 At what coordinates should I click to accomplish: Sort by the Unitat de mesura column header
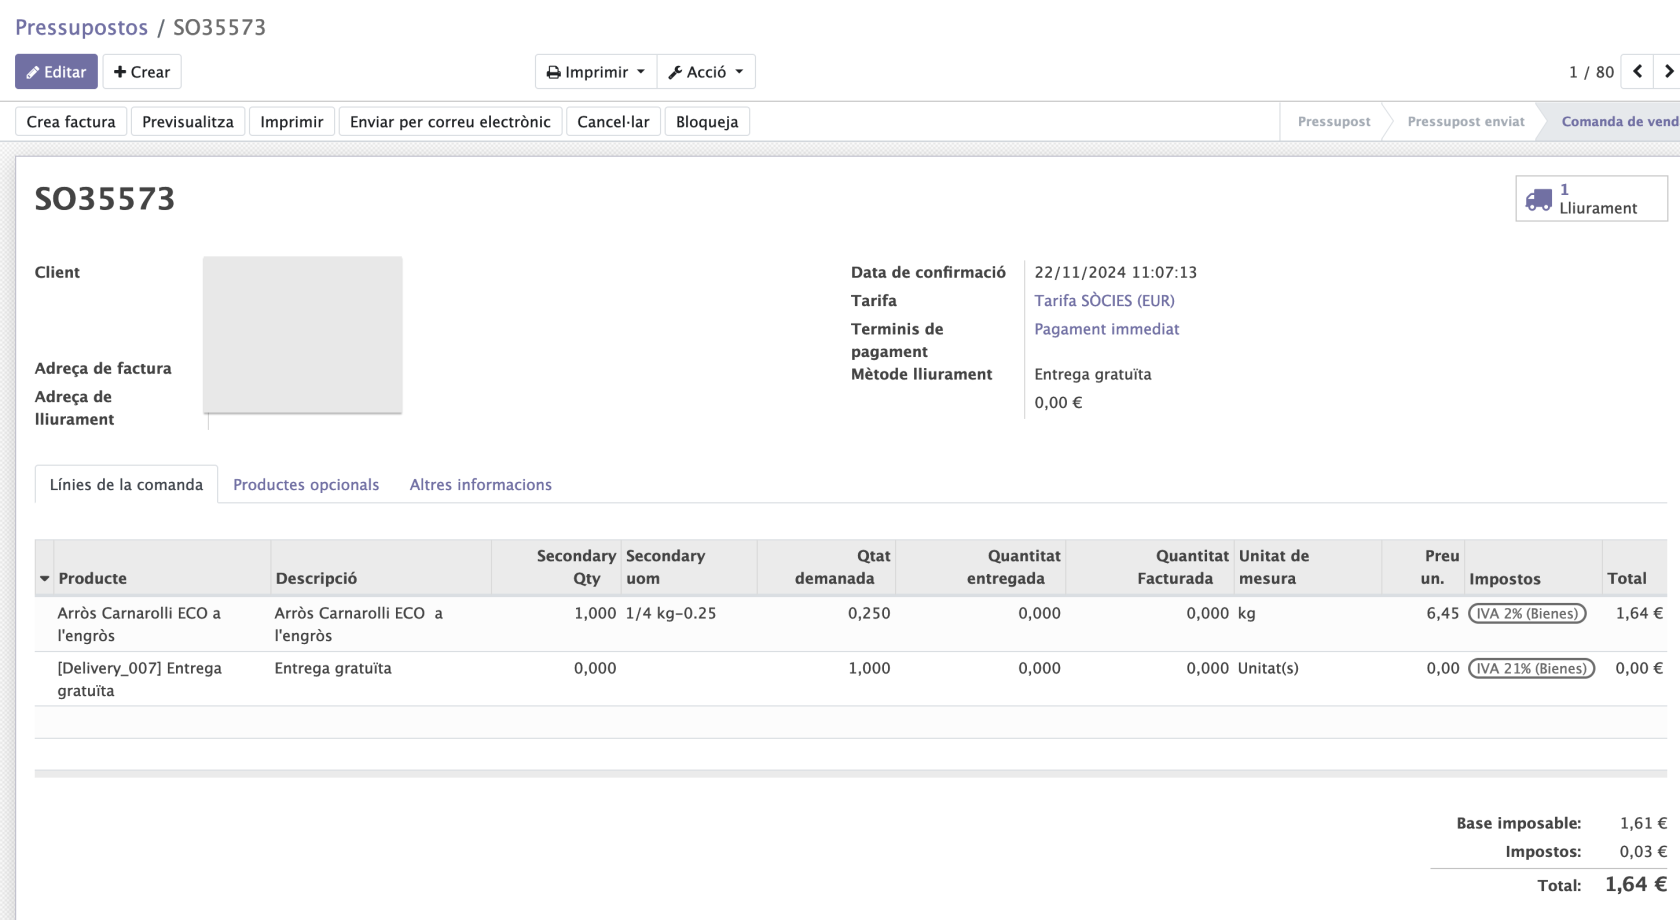(x=1308, y=568)
